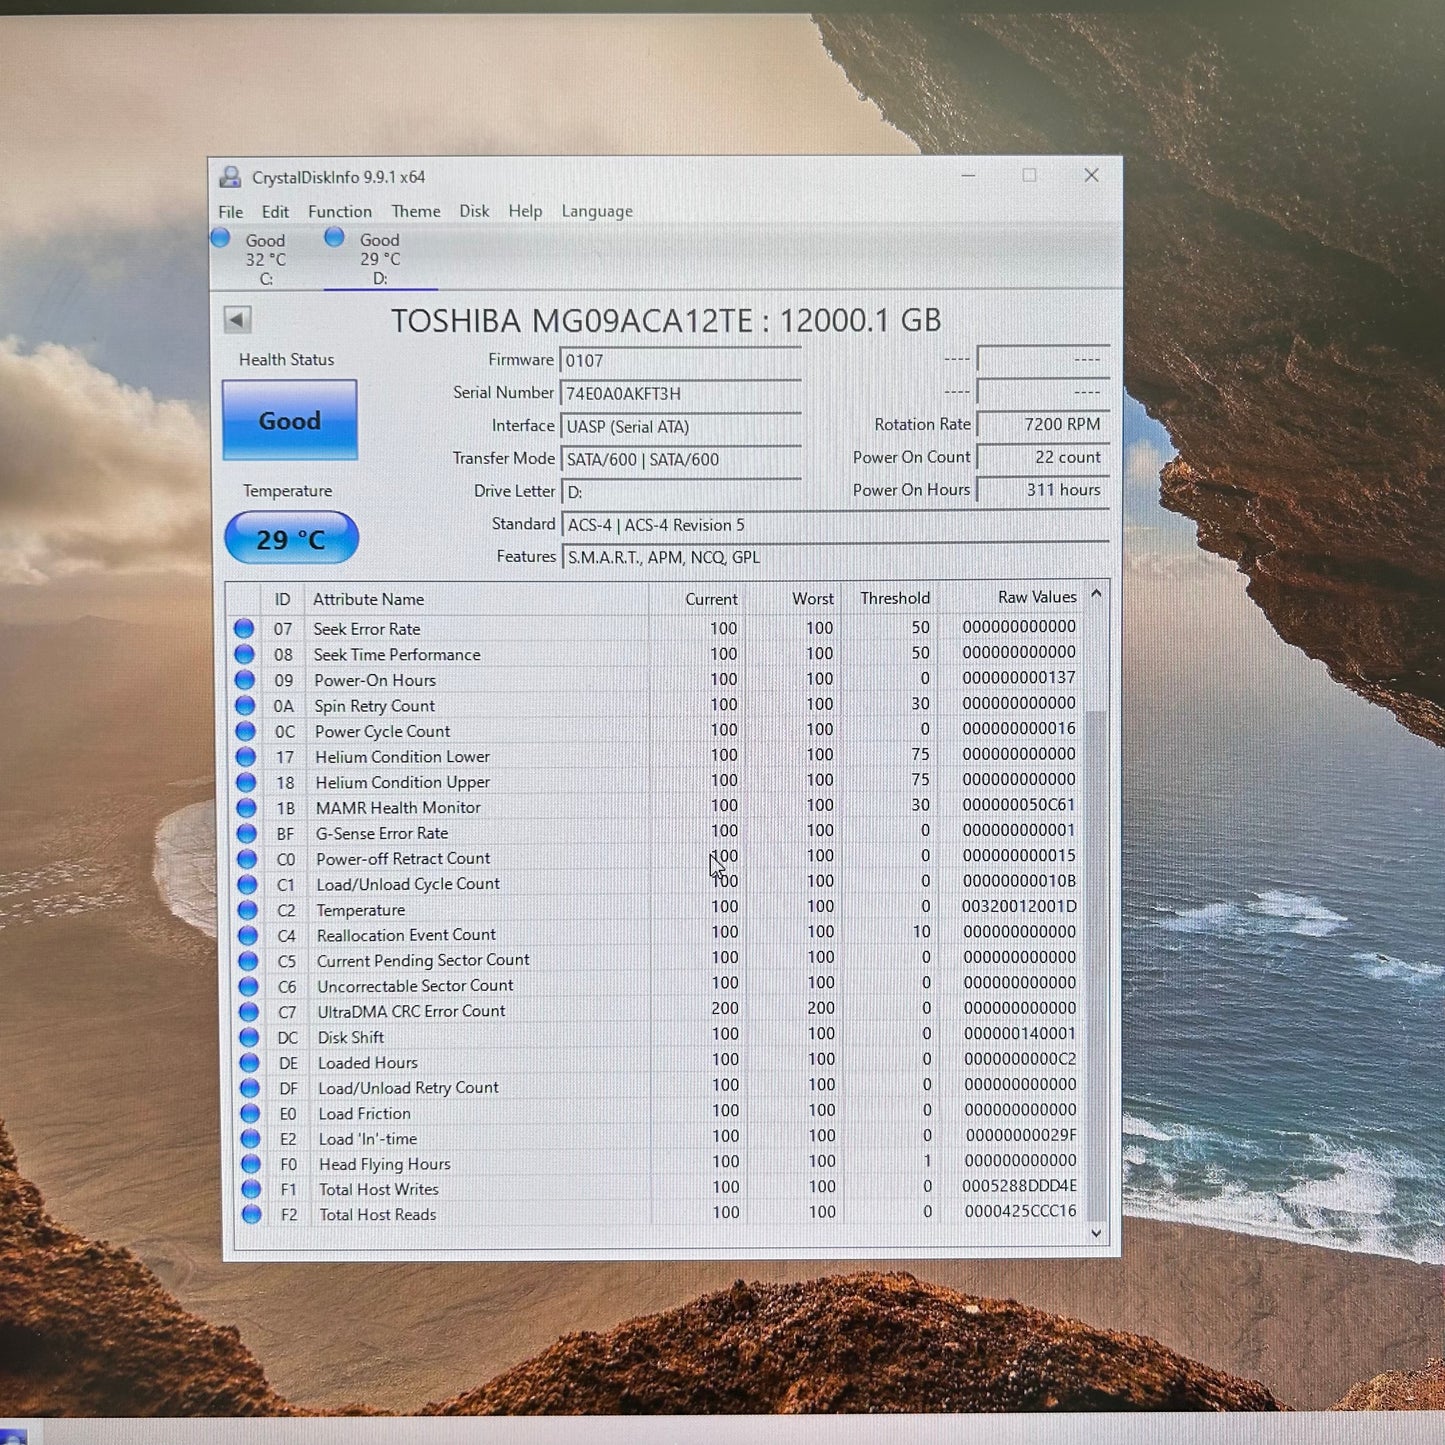Click the status orb for Helium Condition Upper

click(246, 782)
